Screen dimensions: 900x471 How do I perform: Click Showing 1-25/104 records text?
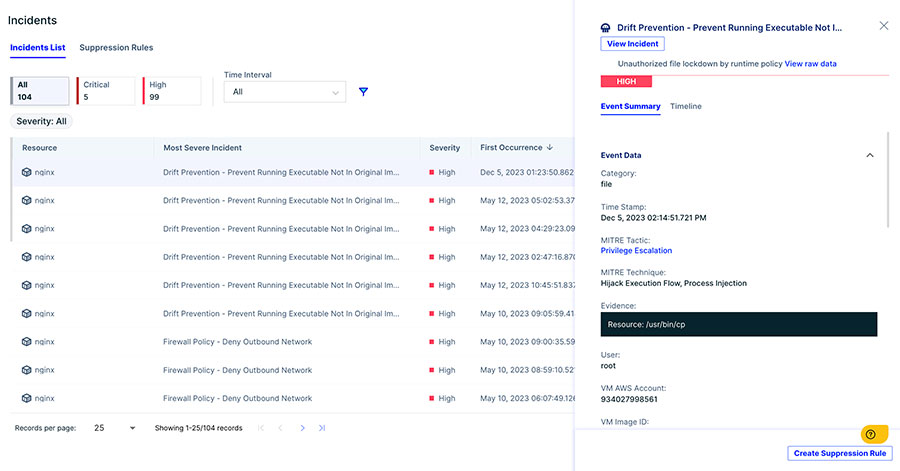(x=199, y=428)
